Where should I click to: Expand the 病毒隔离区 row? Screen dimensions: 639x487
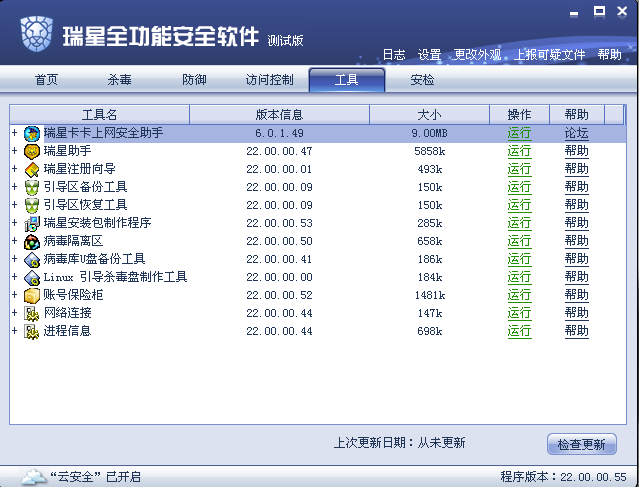coord(15,241)
